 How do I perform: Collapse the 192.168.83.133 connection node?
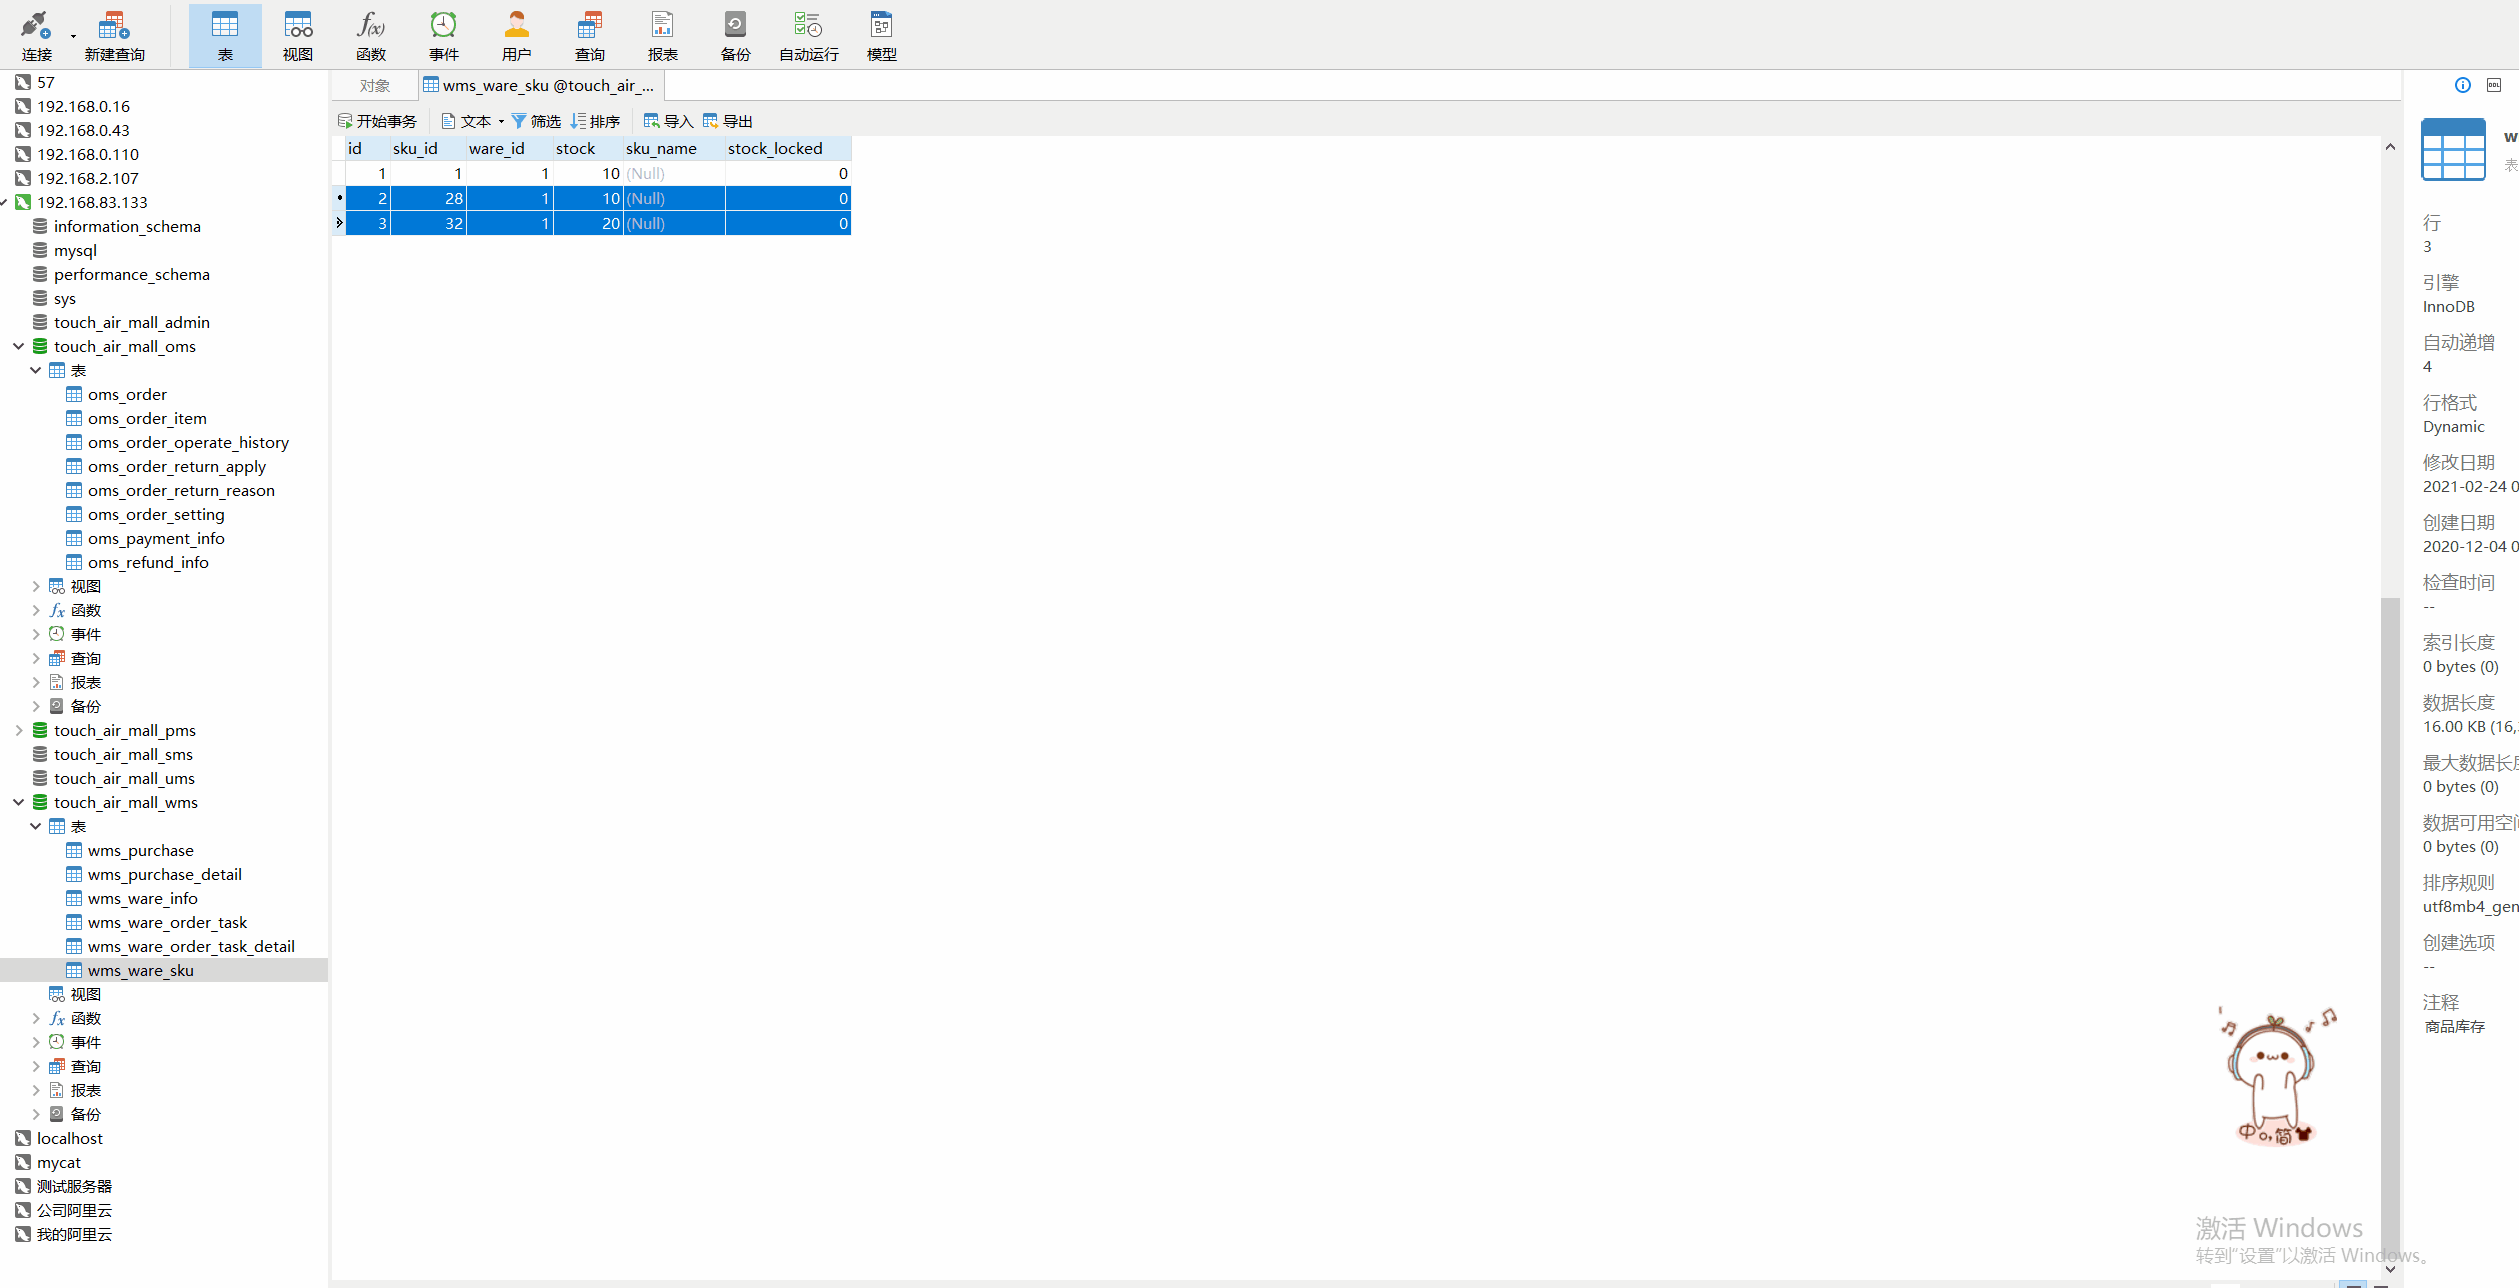tap(4, 202)
